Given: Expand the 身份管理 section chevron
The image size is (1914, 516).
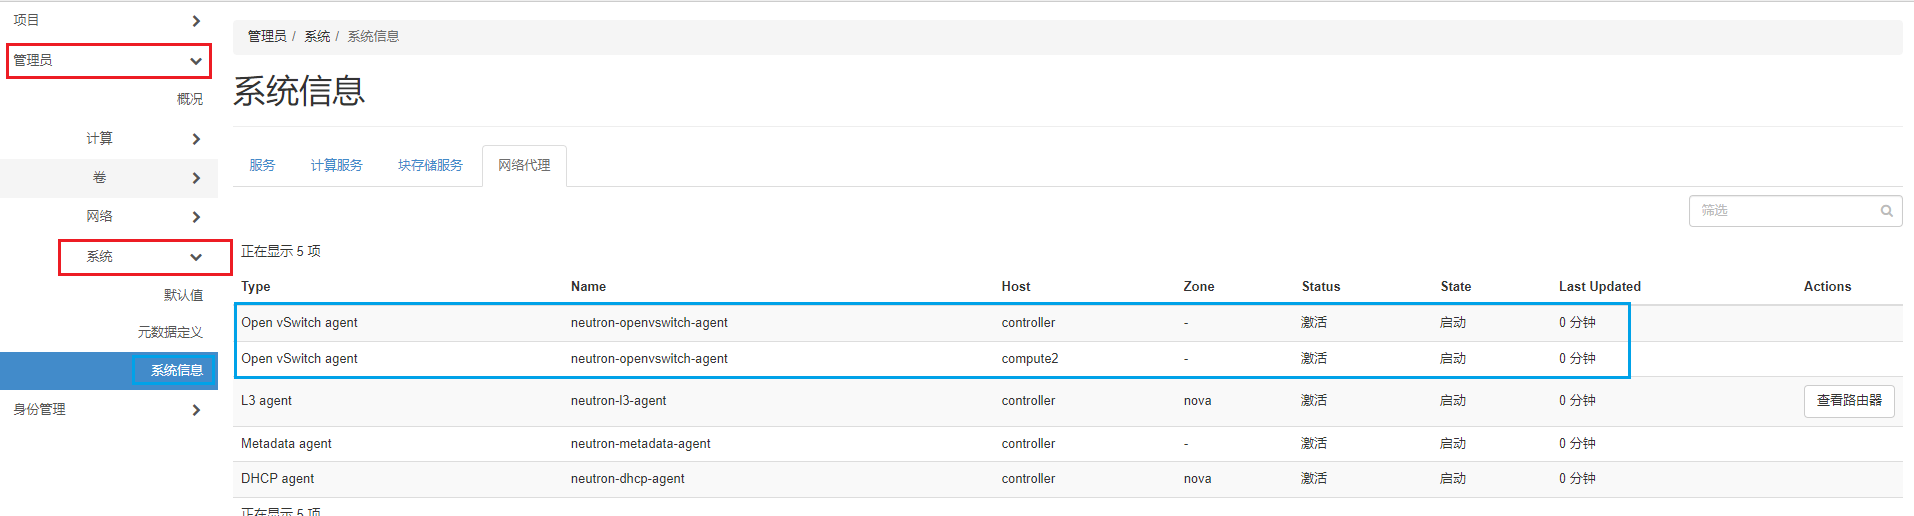Looking at the screenshot, I should pyautogui.click(x=196, y=410).
